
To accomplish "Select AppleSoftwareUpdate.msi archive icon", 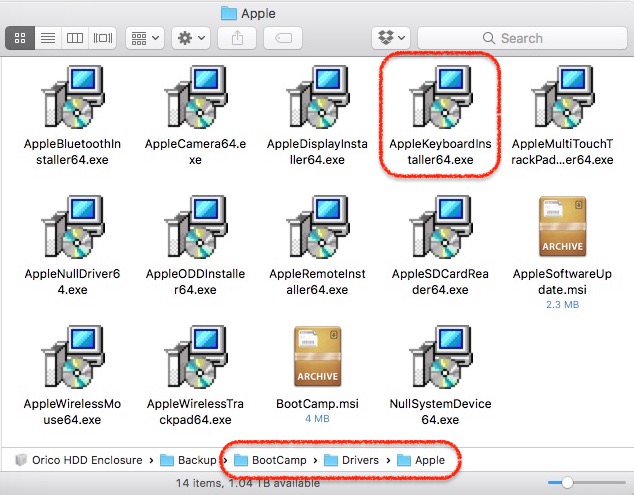I will (x=562, y=226).
